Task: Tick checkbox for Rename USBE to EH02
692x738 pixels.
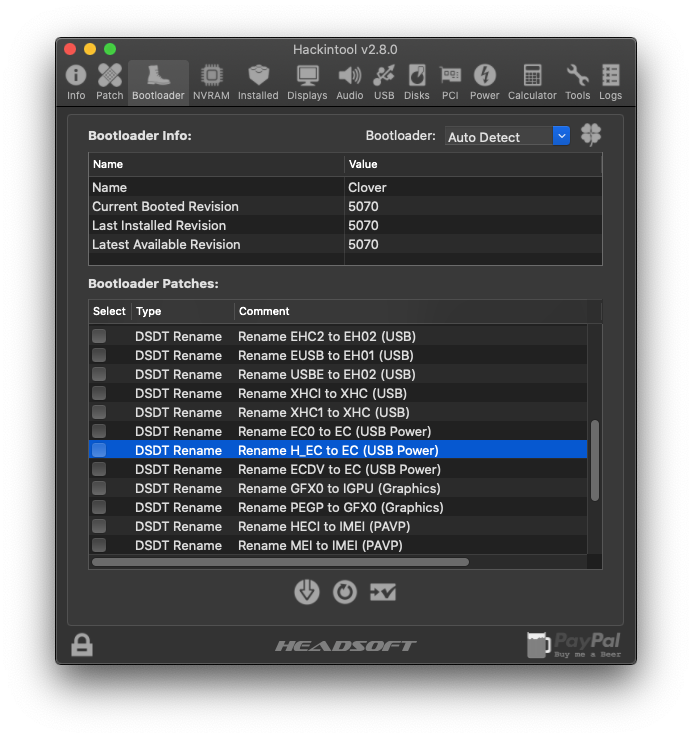Action: 99,374
